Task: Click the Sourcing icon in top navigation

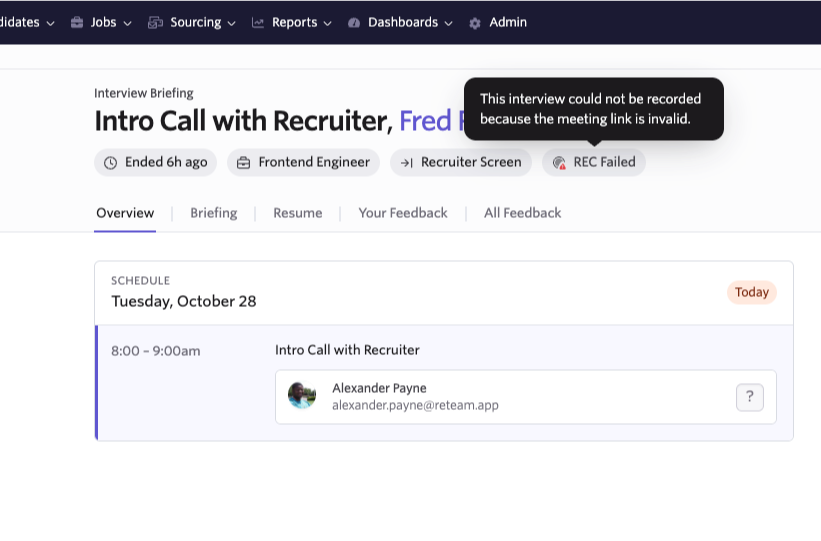Action: [x=155, y=23]
